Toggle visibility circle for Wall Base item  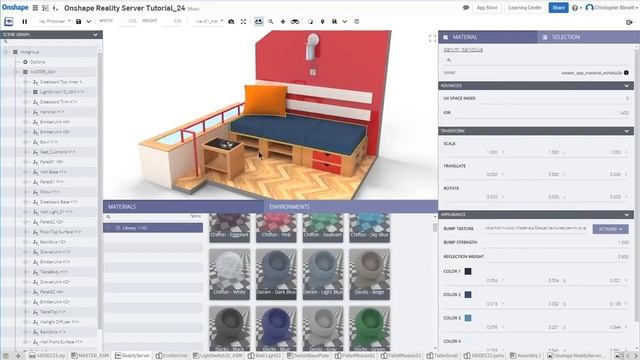tap(25, 172)
